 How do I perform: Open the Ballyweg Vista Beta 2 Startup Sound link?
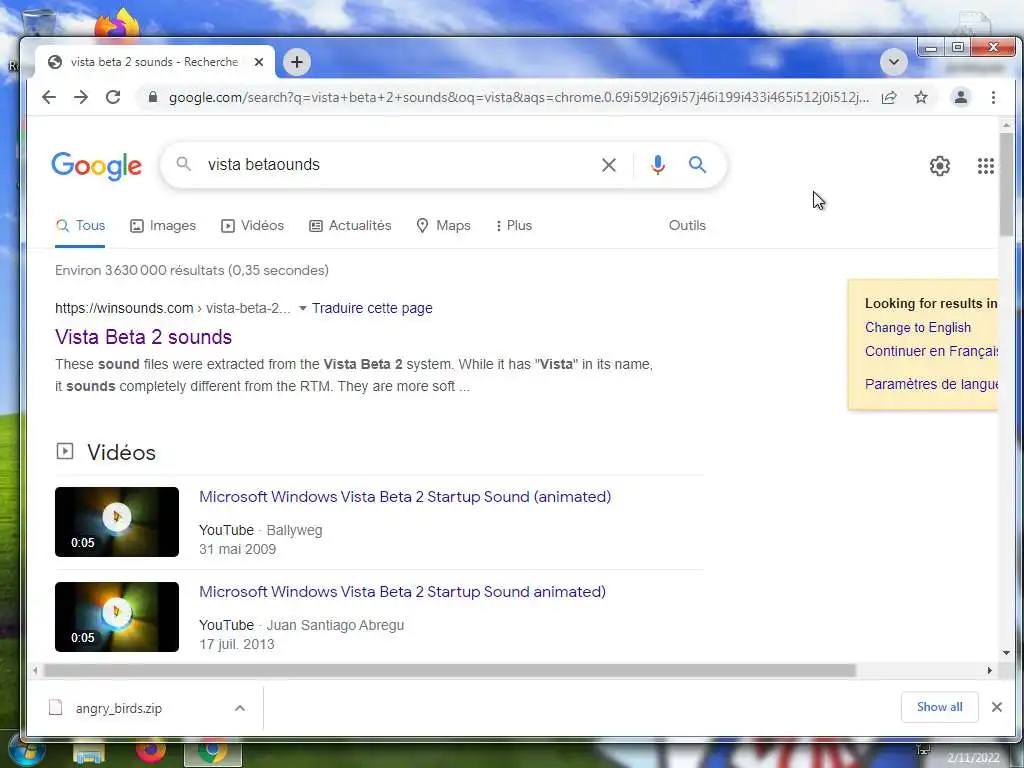(405, 497)
